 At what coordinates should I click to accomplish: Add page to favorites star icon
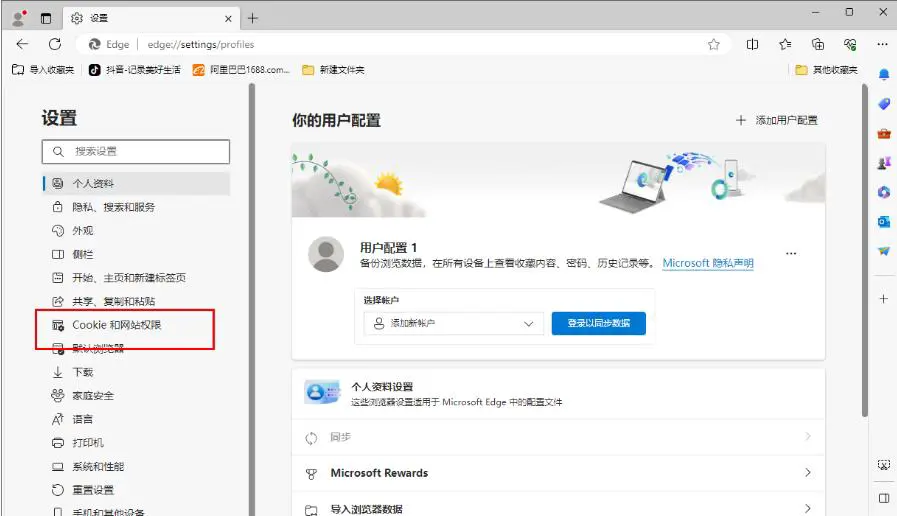713,45
